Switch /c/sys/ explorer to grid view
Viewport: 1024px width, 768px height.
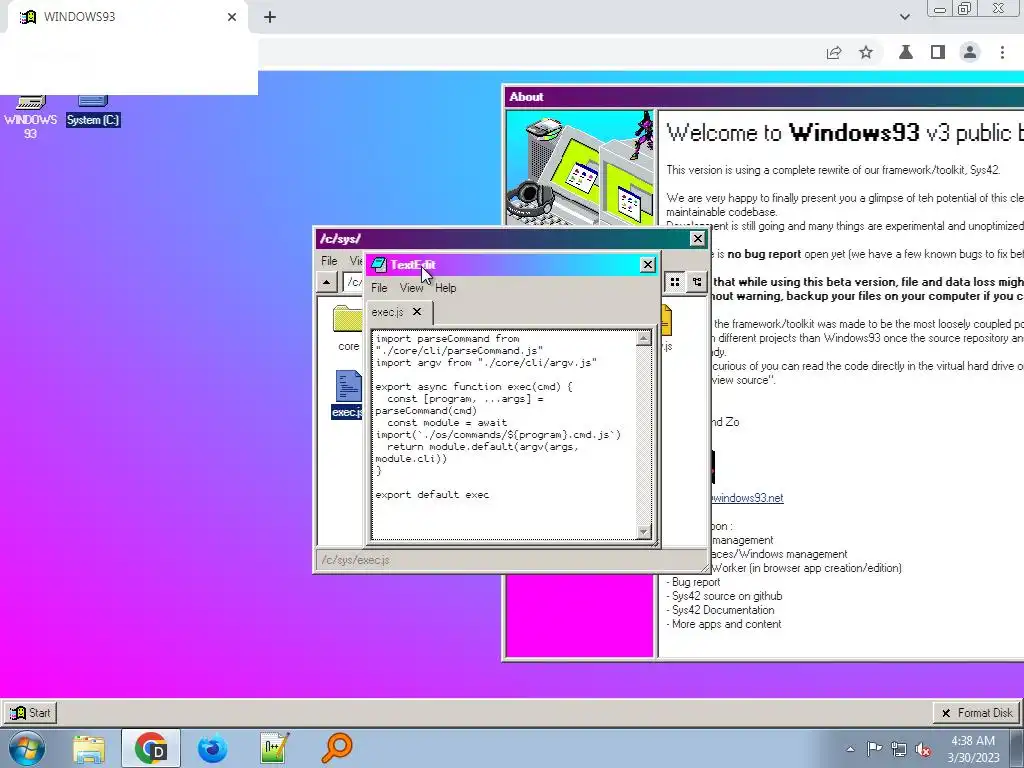tap(675, 282)
